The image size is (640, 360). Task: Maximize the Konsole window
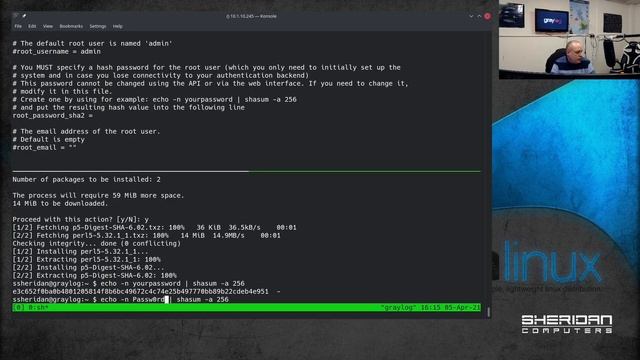[x=479, y=16]
